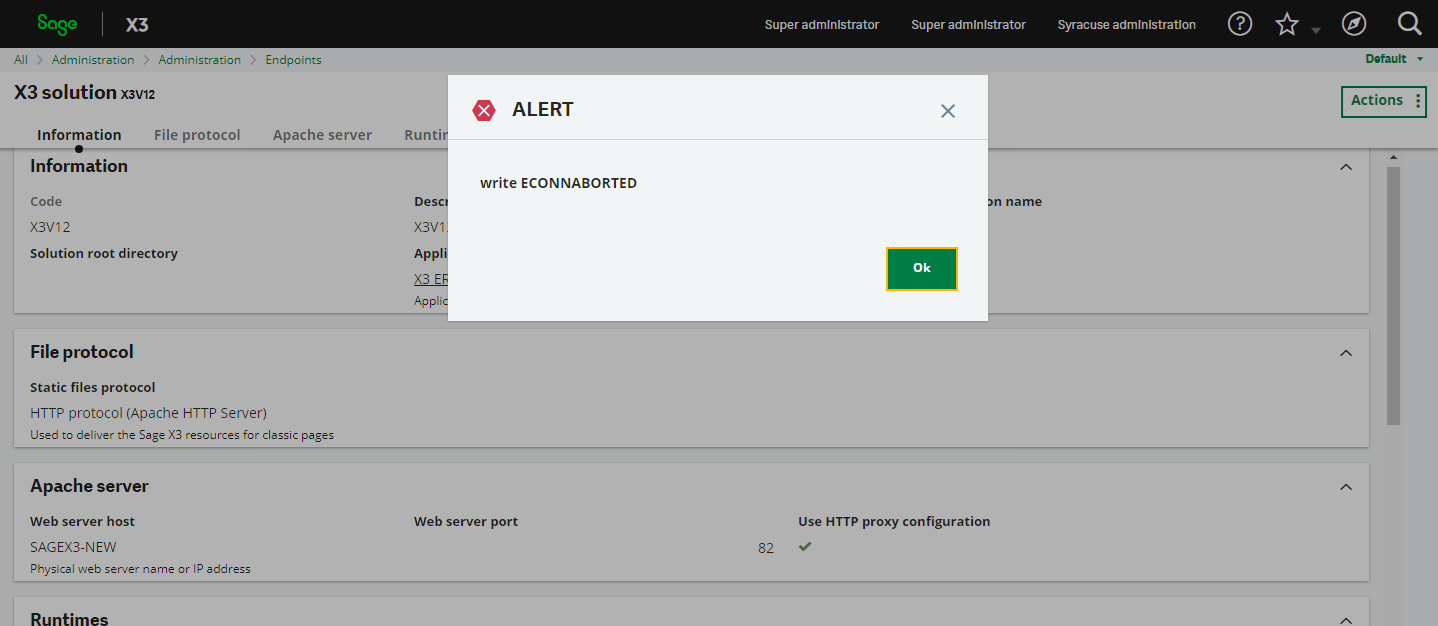Switch to the Apache server tab
The image size is (1438, 626).
point(322,134)
